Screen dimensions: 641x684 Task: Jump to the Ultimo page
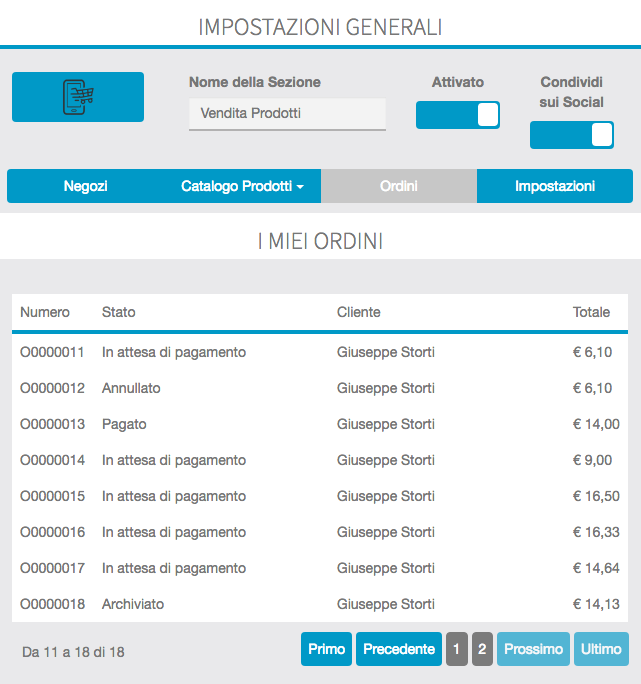[601, 649]
